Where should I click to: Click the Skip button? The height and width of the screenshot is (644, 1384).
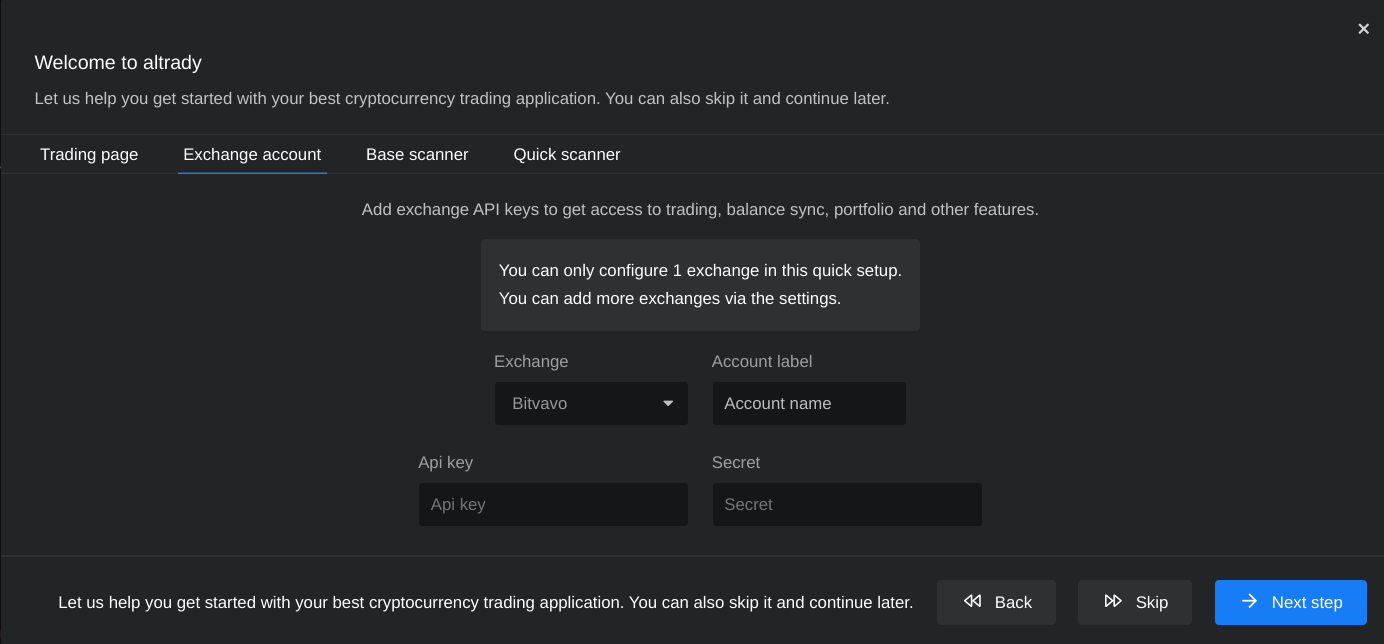(x=1135, y=602)
